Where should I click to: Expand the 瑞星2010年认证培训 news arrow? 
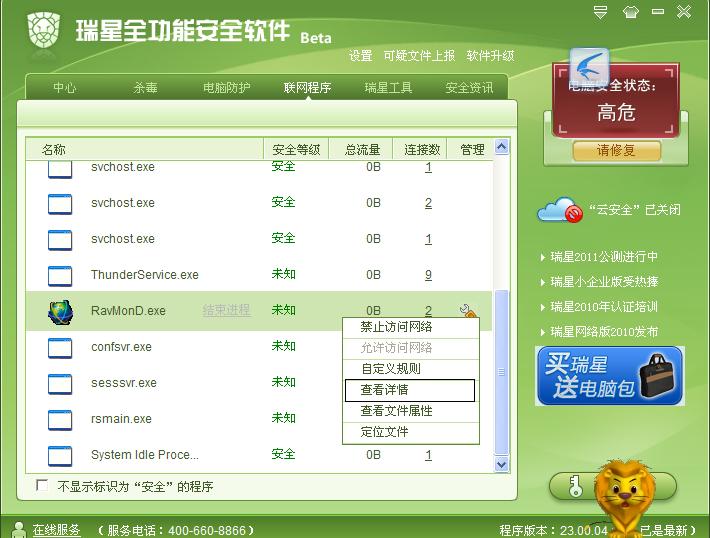pos(543,307)
